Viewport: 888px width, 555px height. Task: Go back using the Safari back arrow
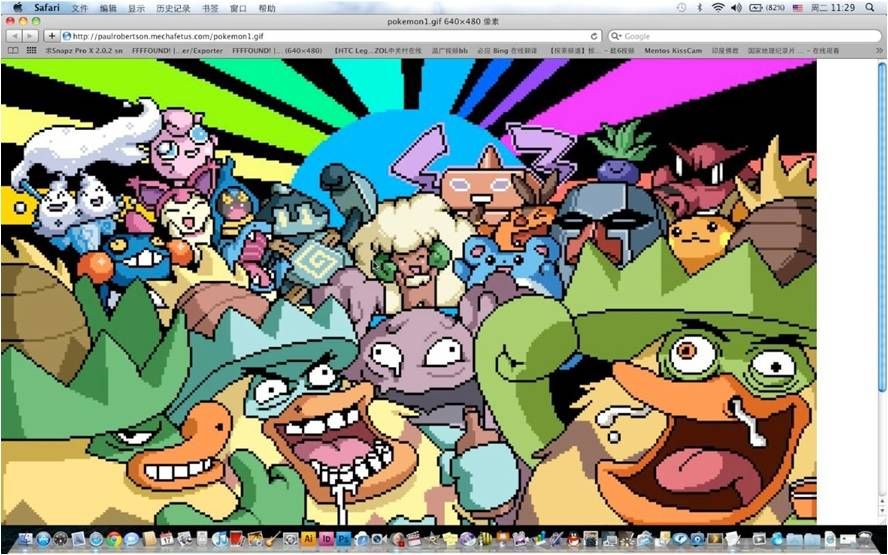(x=14, y=36)
